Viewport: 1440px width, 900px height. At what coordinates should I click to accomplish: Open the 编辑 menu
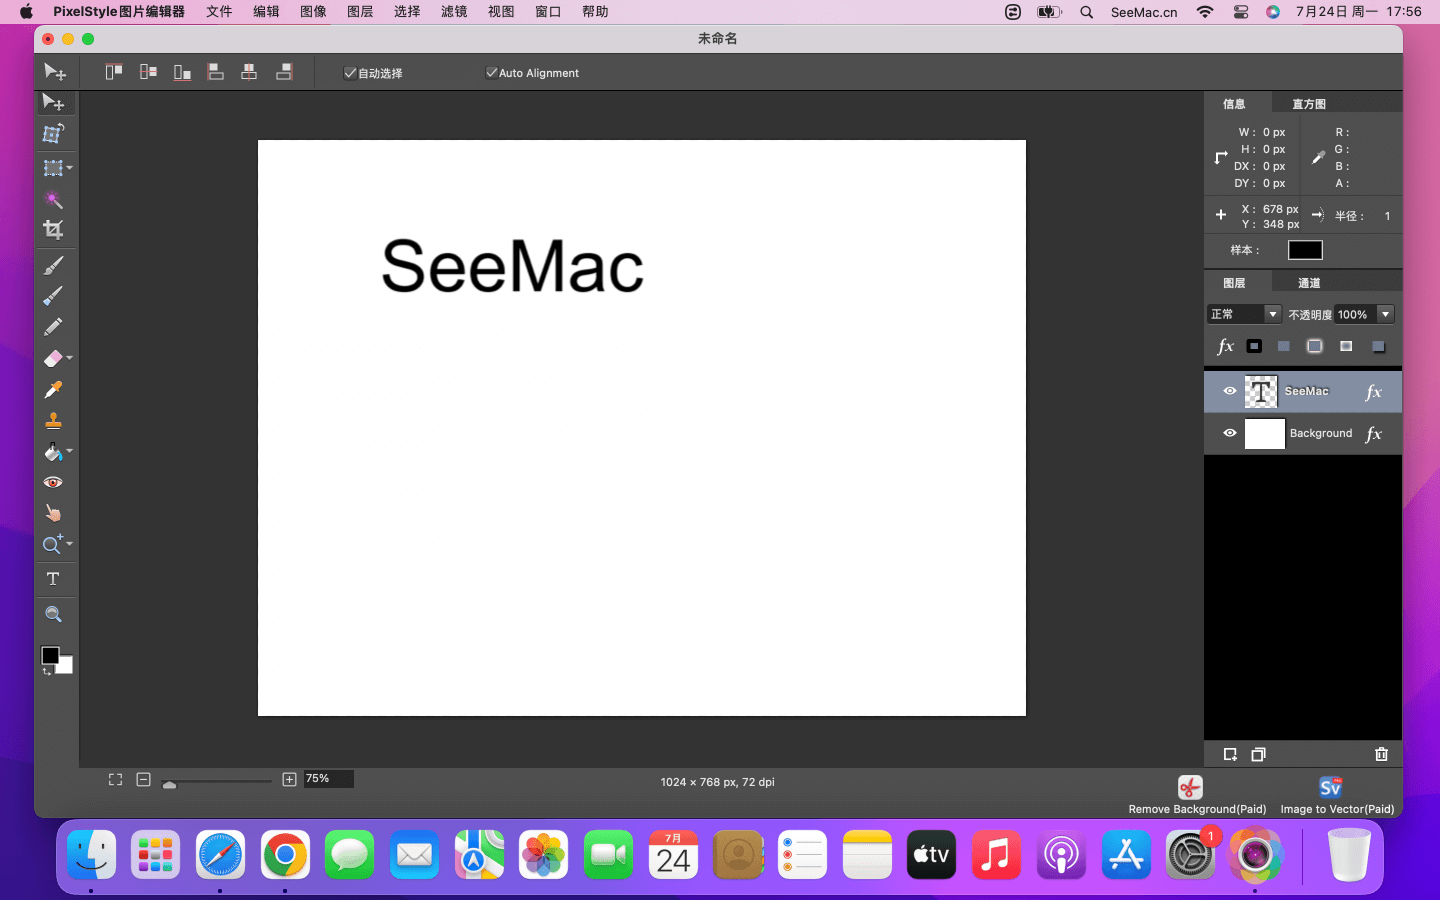pos(266,12)
